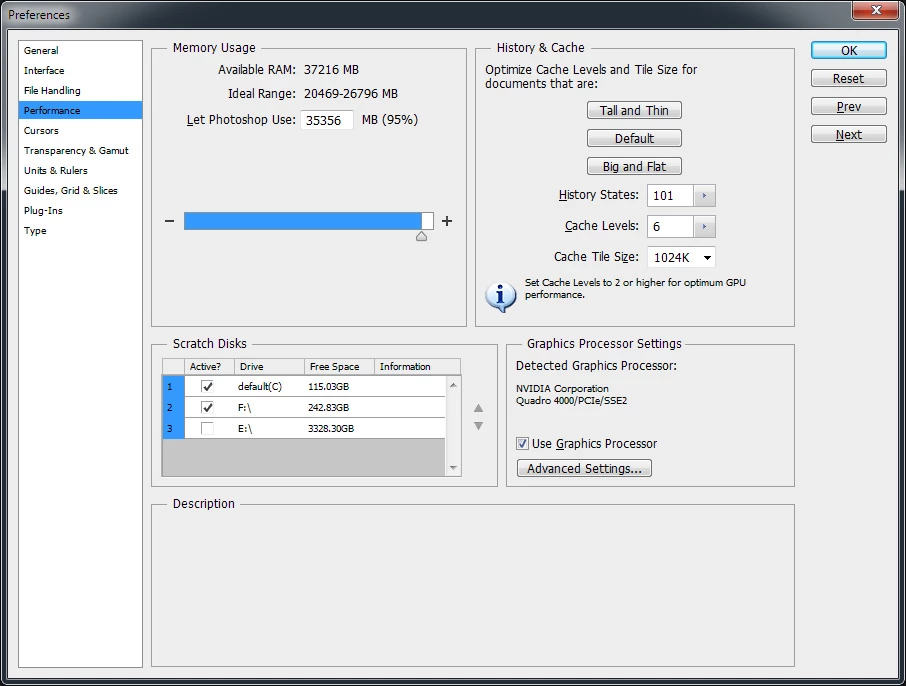Click the 3328.30GB free space cell

(331, 428)
